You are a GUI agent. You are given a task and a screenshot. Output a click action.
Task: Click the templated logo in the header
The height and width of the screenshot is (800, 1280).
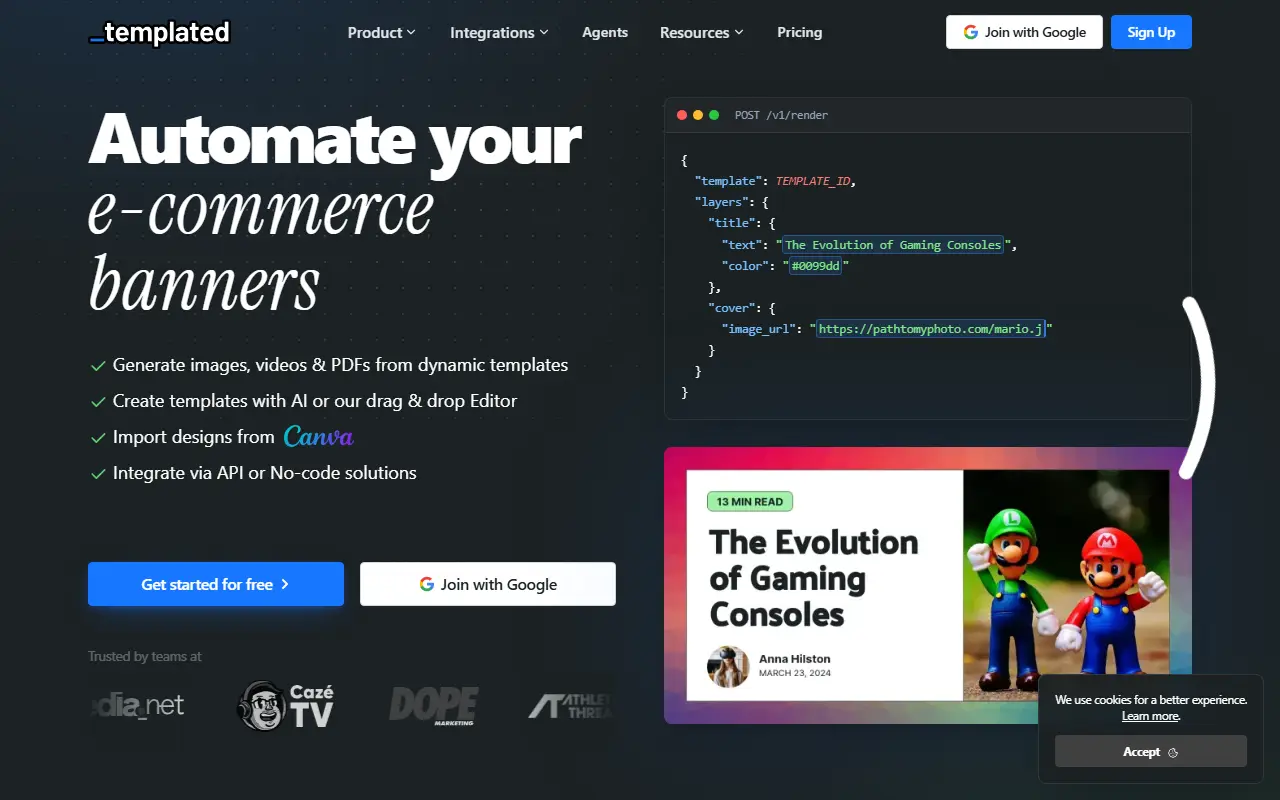[x=160, y=32]
